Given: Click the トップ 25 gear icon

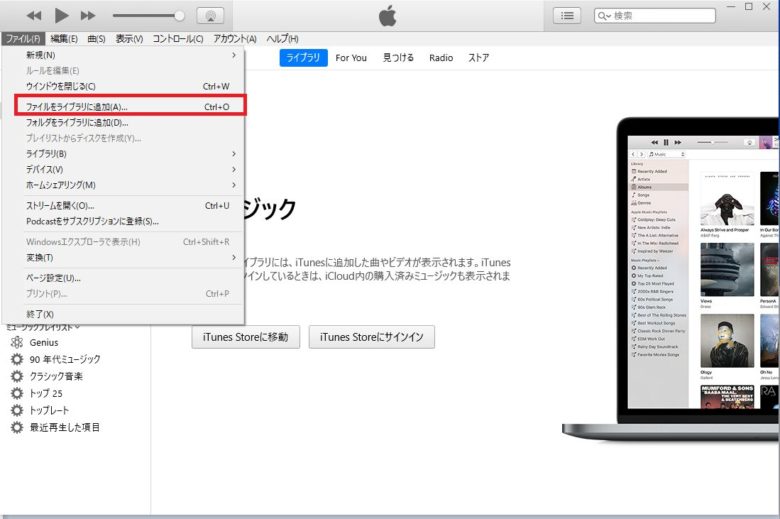Looking at the screenshot, I should point(17,393).
